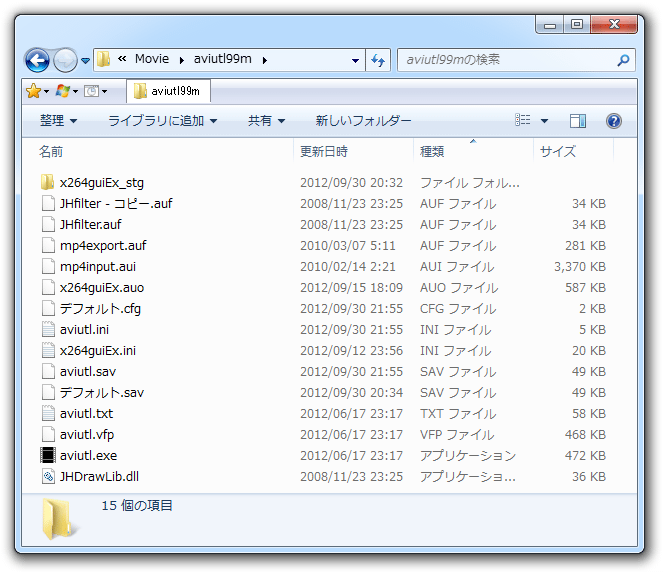Select the mp4input.aui file icon
Image resolution: width=663 pixels, height=572 pixels.
48,266
